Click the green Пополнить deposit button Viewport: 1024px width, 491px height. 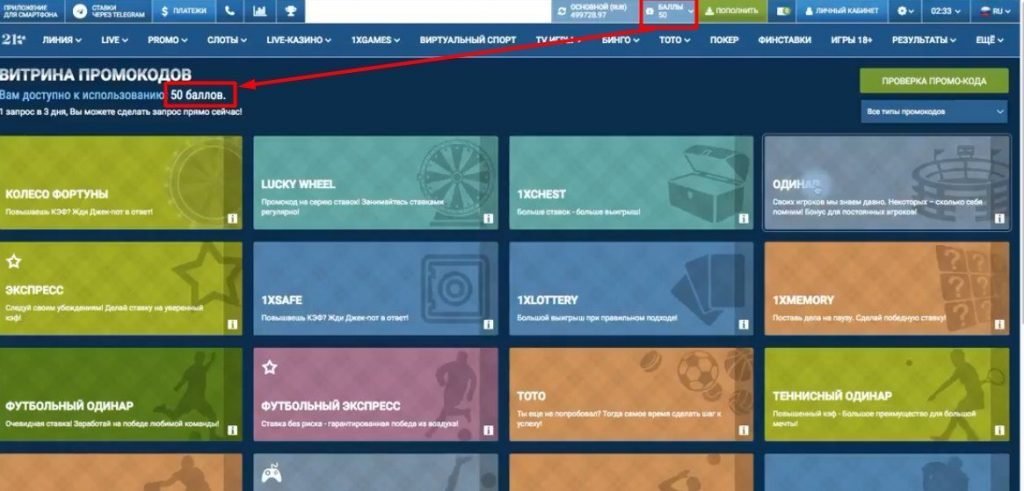coord(732,11)
